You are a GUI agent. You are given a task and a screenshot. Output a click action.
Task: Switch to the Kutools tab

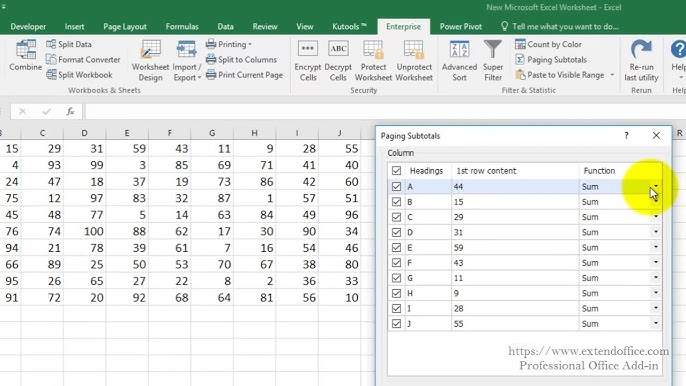click(349, 27)
